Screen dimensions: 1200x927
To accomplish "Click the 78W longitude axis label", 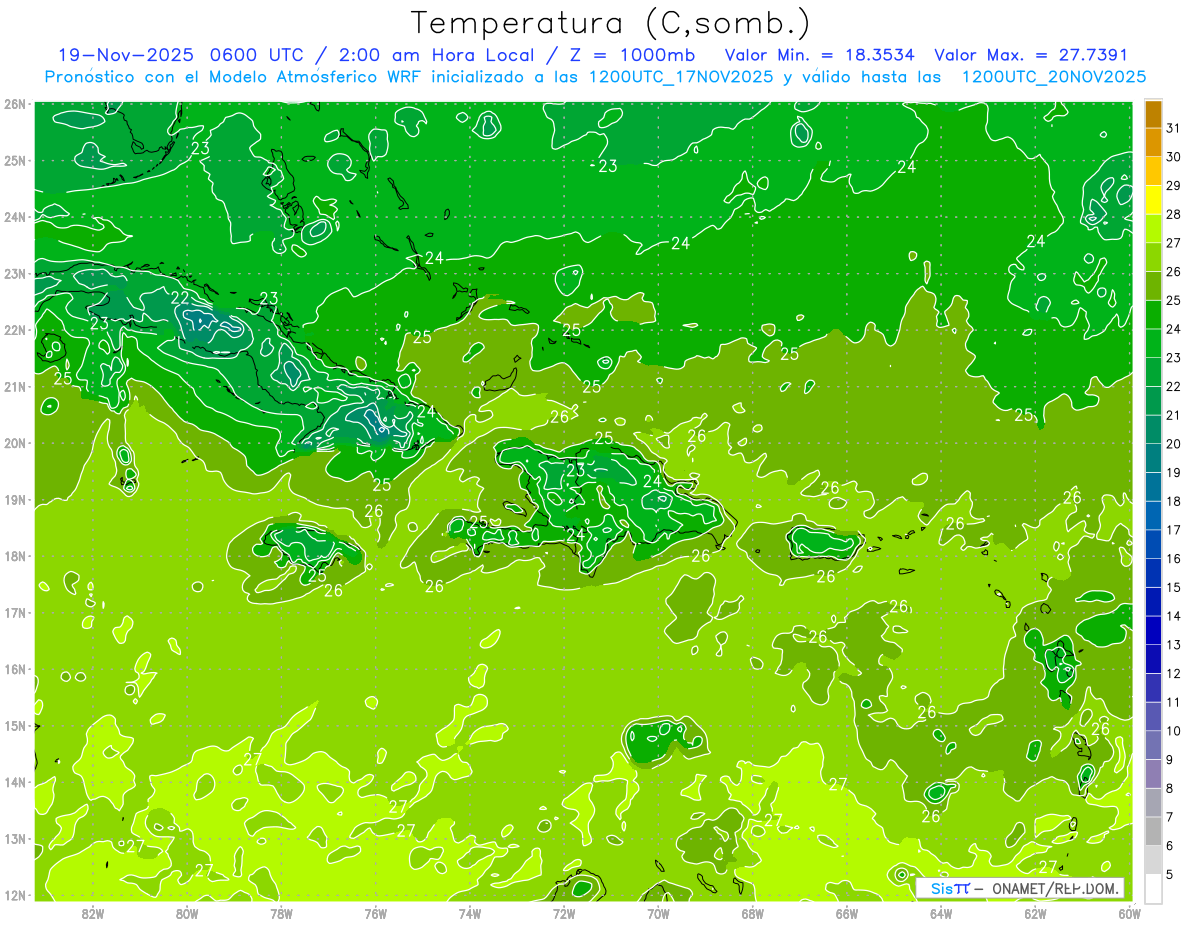I will (x=281, y=912).
